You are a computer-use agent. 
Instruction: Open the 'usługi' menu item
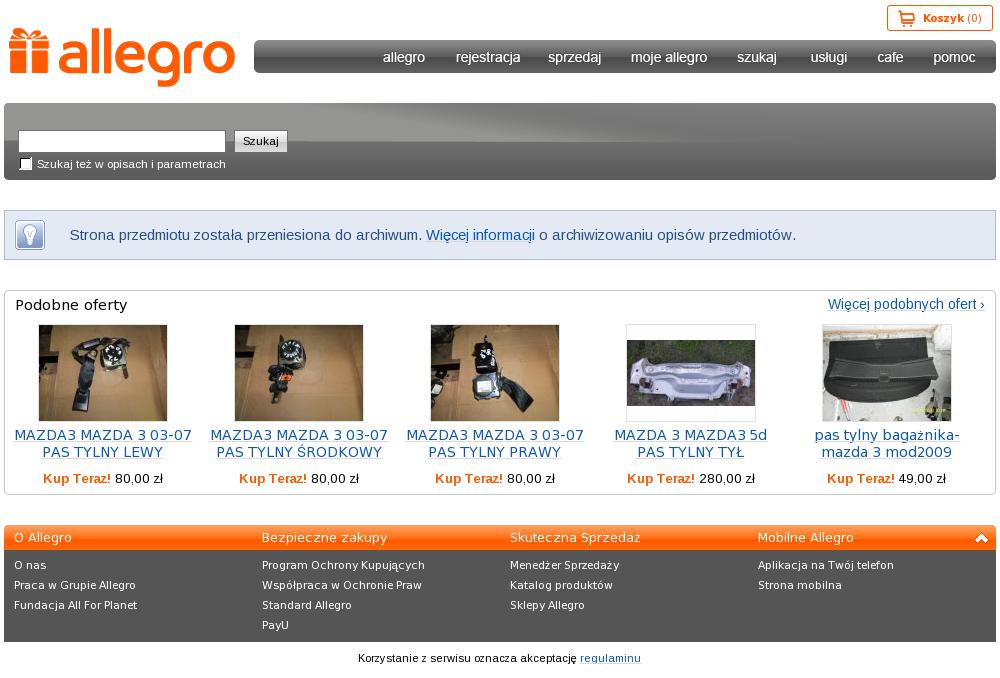click(x=829, y=57)
